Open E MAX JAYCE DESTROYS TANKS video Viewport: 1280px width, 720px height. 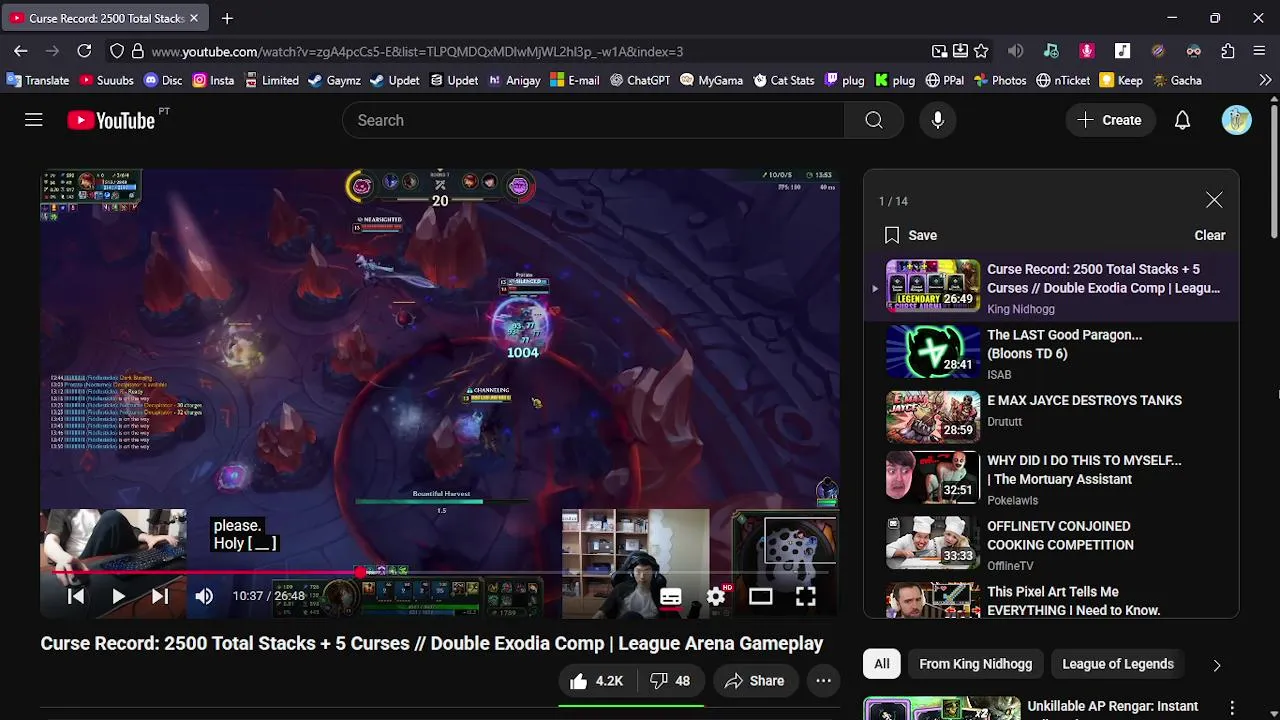tap(1084, 400)
